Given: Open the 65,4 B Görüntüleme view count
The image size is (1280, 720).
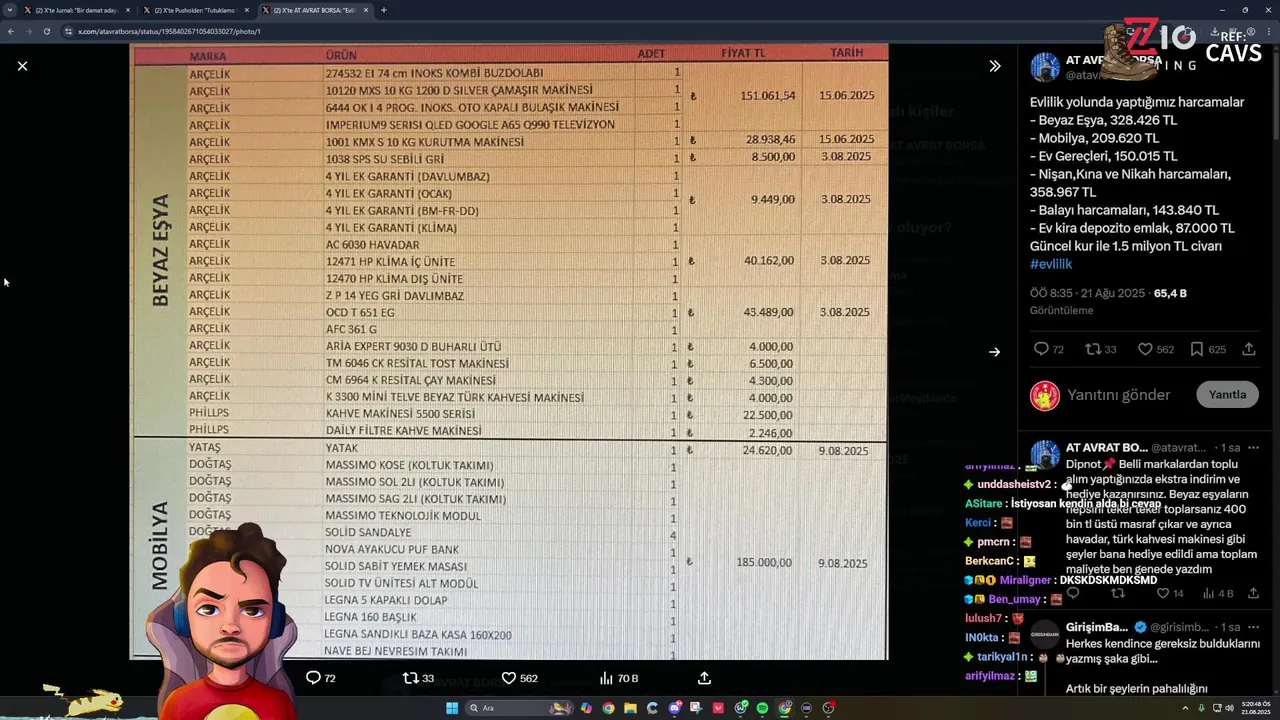Looking at the screenshot, I should click(x=1170, y=293).
